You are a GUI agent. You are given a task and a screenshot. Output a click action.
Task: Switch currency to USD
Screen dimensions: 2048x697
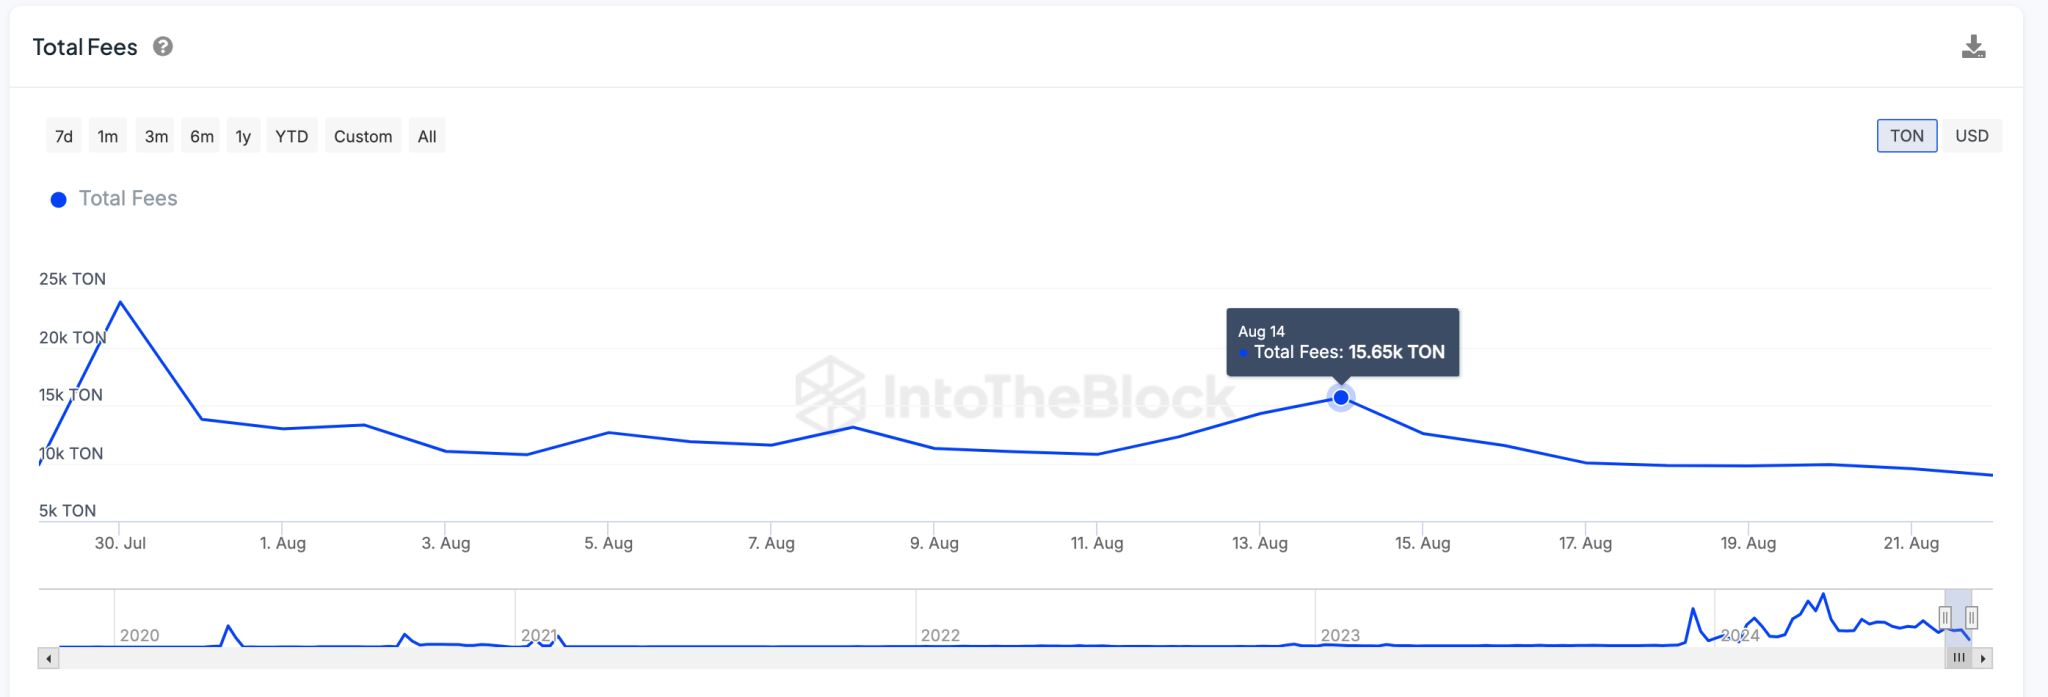(1971, 136)
